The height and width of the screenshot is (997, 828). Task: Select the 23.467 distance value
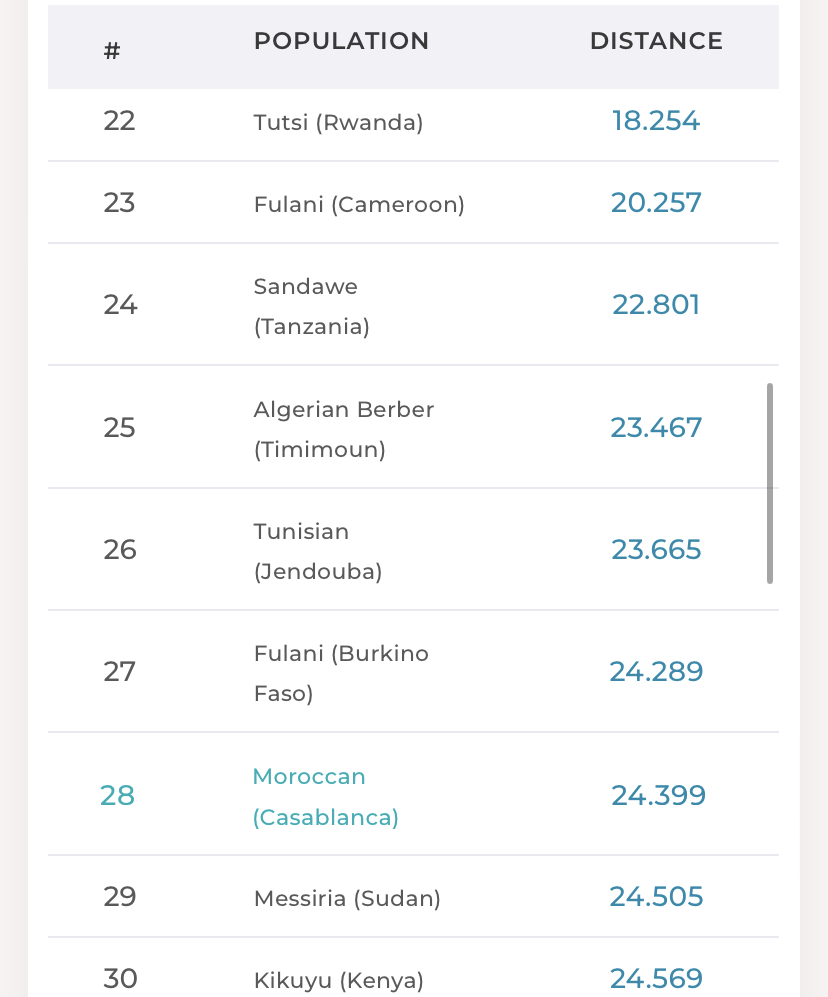656,428
